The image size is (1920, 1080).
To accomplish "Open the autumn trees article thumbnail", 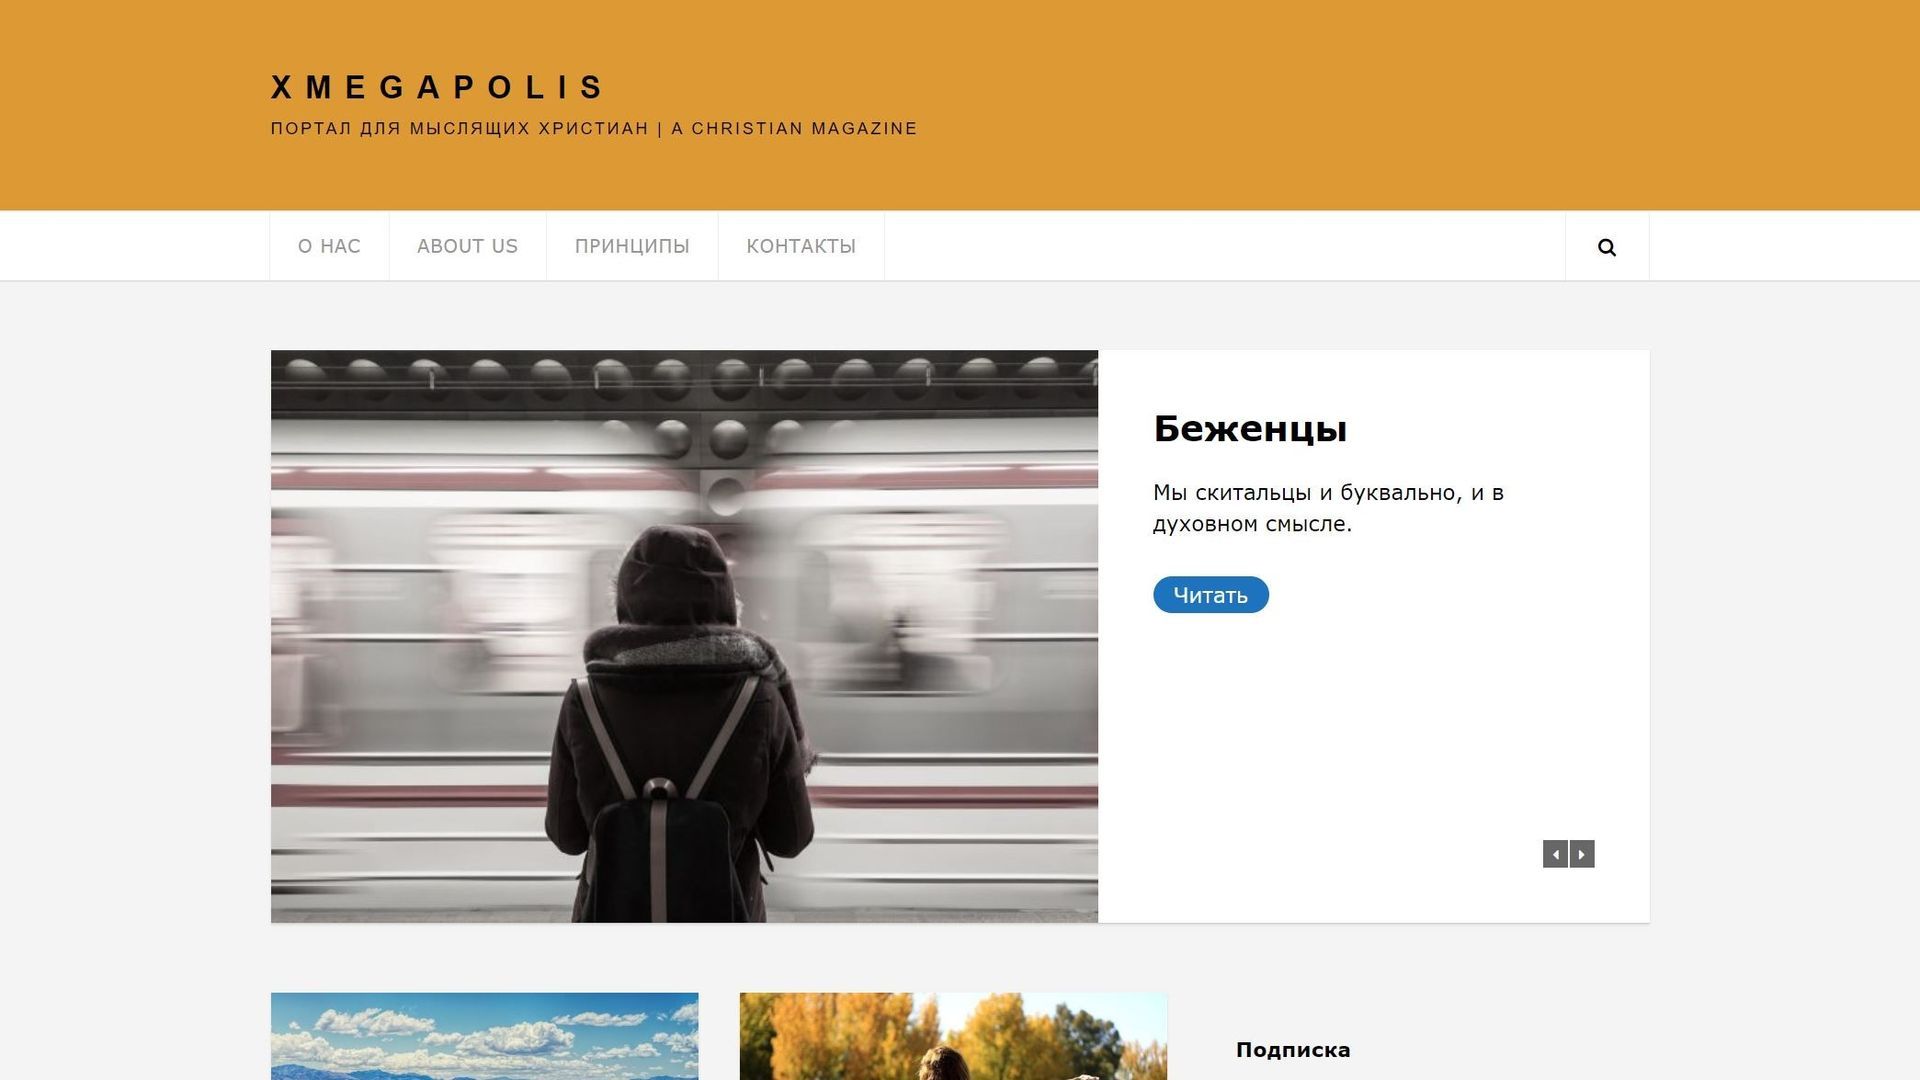I will pyautogui.click(x=953, y=1036).
